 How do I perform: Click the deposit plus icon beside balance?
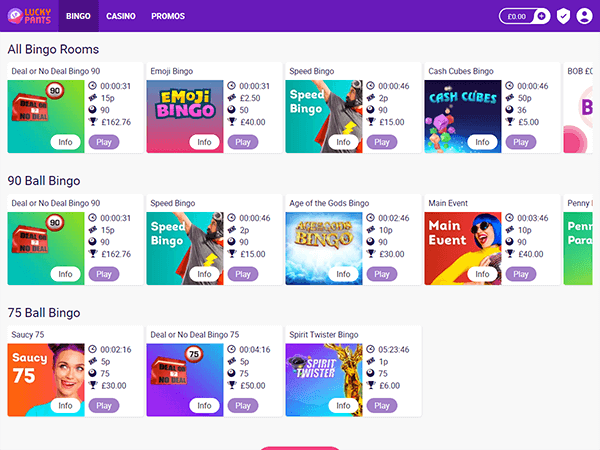click(x=541, y=16)
